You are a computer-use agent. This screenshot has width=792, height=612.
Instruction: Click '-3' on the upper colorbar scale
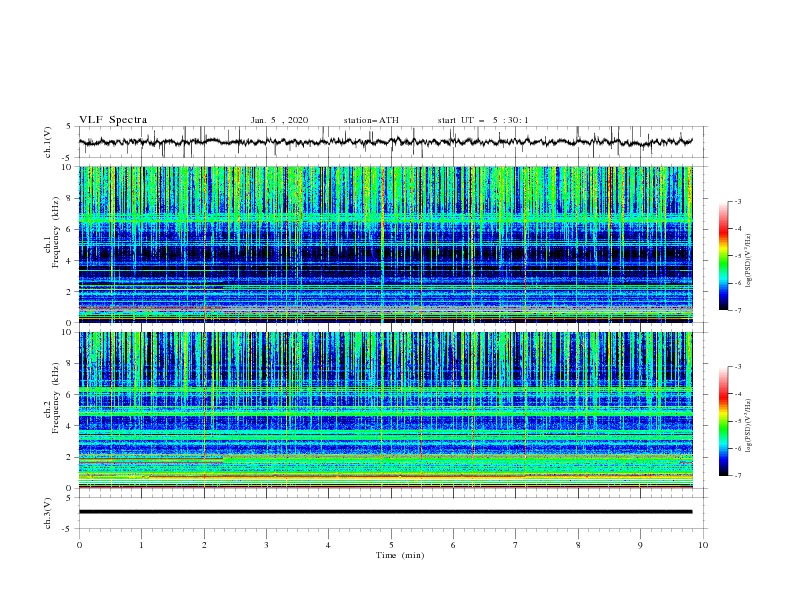(x=737, y=201)
